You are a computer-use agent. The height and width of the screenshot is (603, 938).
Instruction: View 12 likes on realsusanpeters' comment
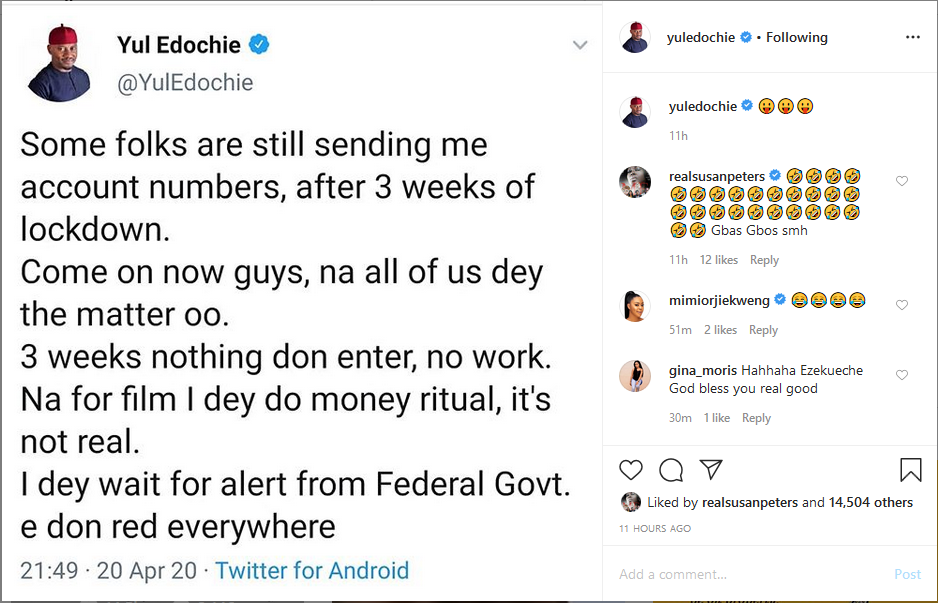pyautogui.click(x=719, y=260)
